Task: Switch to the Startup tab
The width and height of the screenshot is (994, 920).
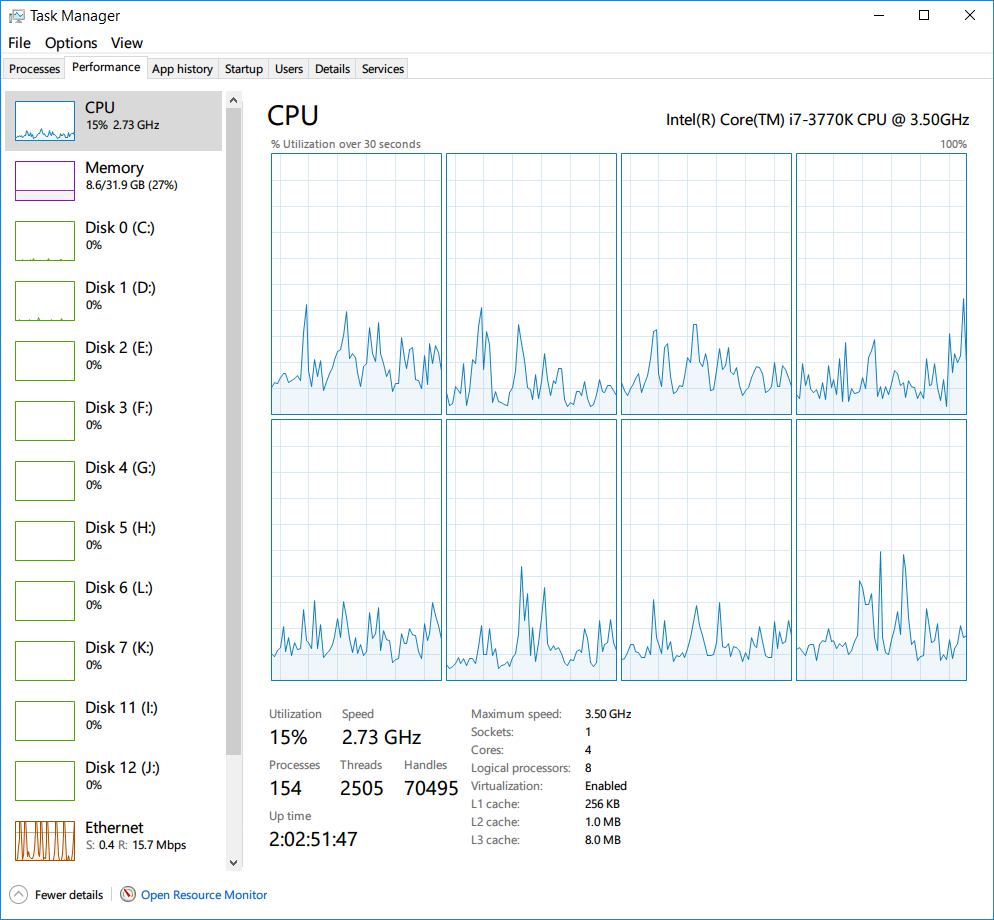Action: [243, 68]
